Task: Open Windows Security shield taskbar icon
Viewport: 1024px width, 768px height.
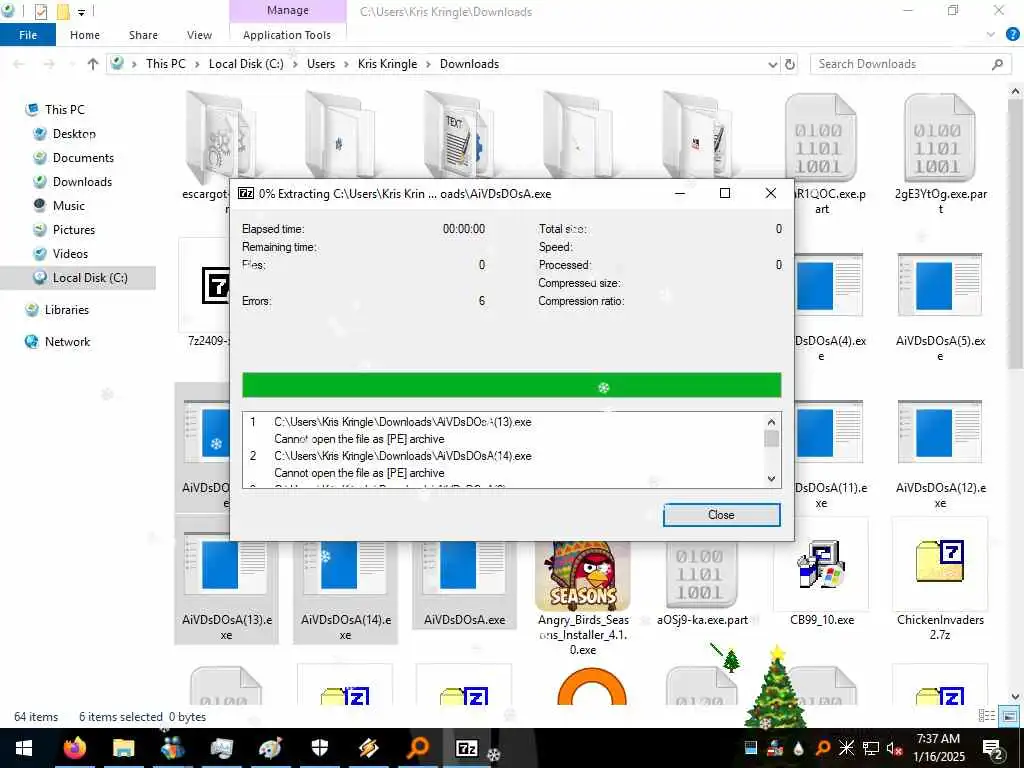Action: click(x=319, y=748)
